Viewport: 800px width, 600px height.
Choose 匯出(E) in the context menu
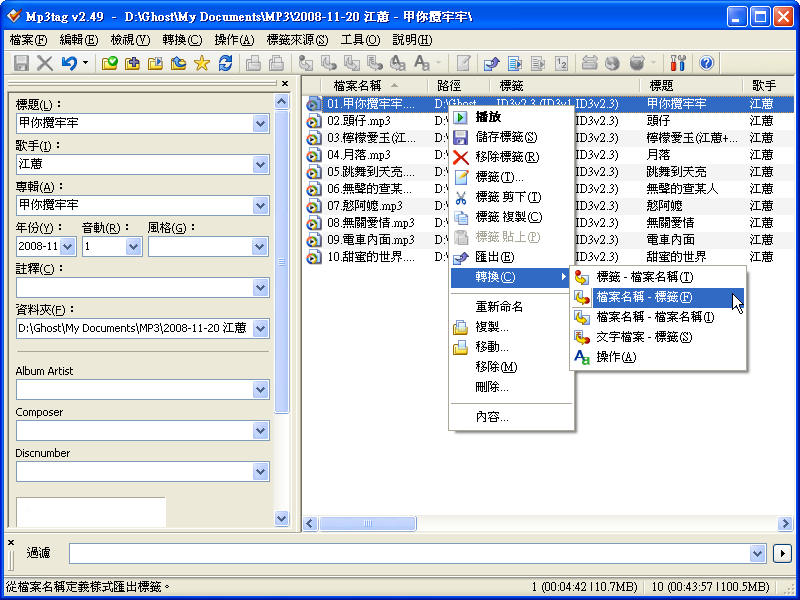click(x=511, y=257)
